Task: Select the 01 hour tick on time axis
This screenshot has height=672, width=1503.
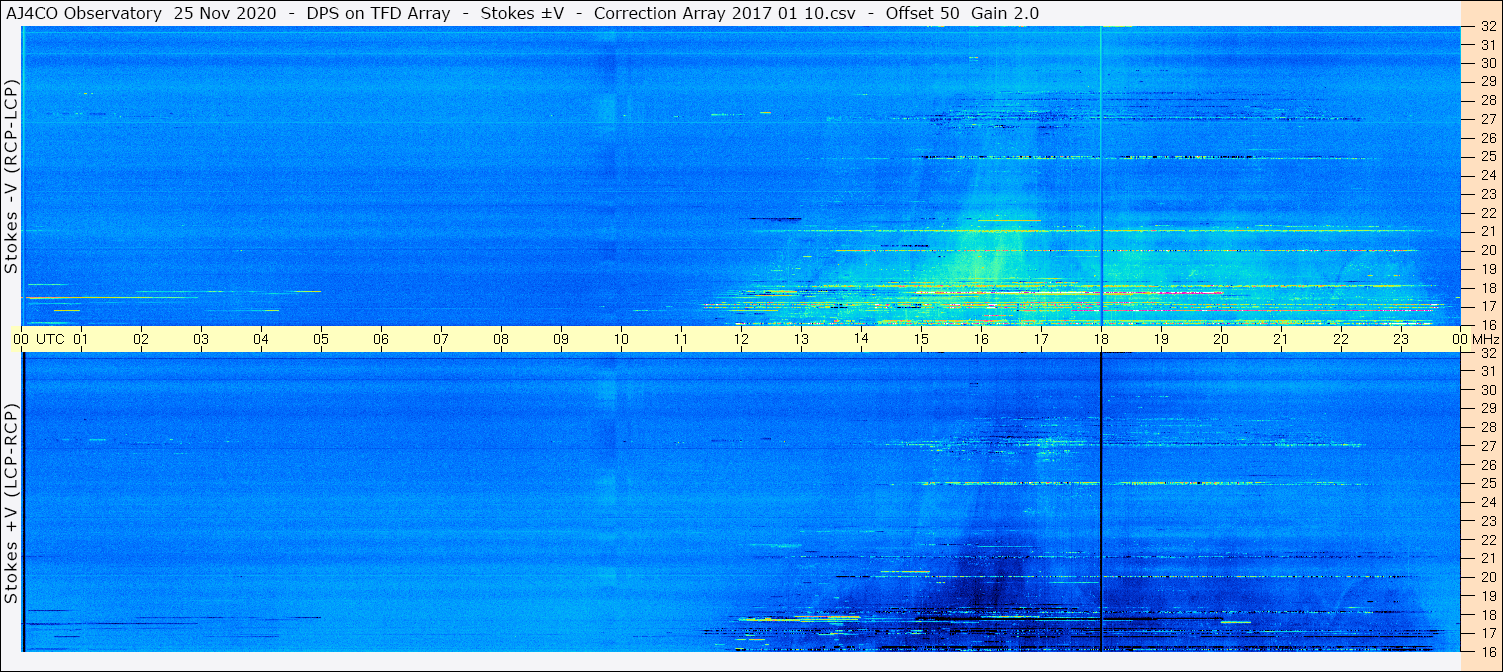Action: (x=81, y=339)
